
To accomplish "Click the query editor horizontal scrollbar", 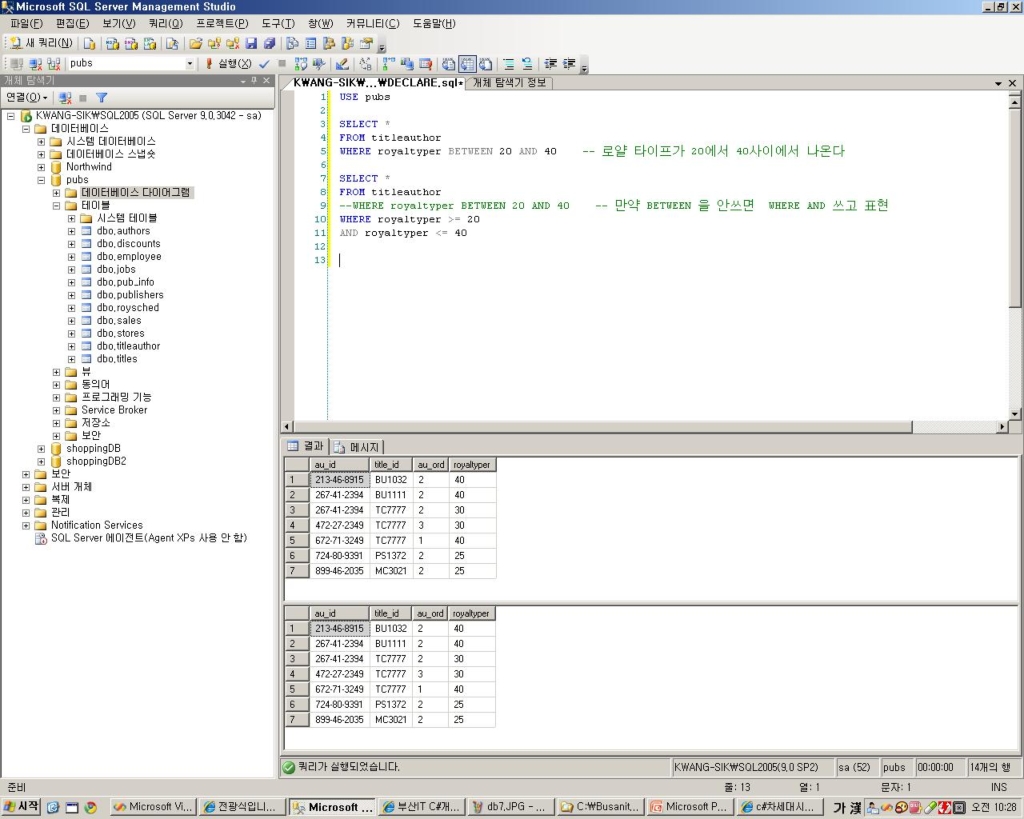I will (x=602, y=427).
